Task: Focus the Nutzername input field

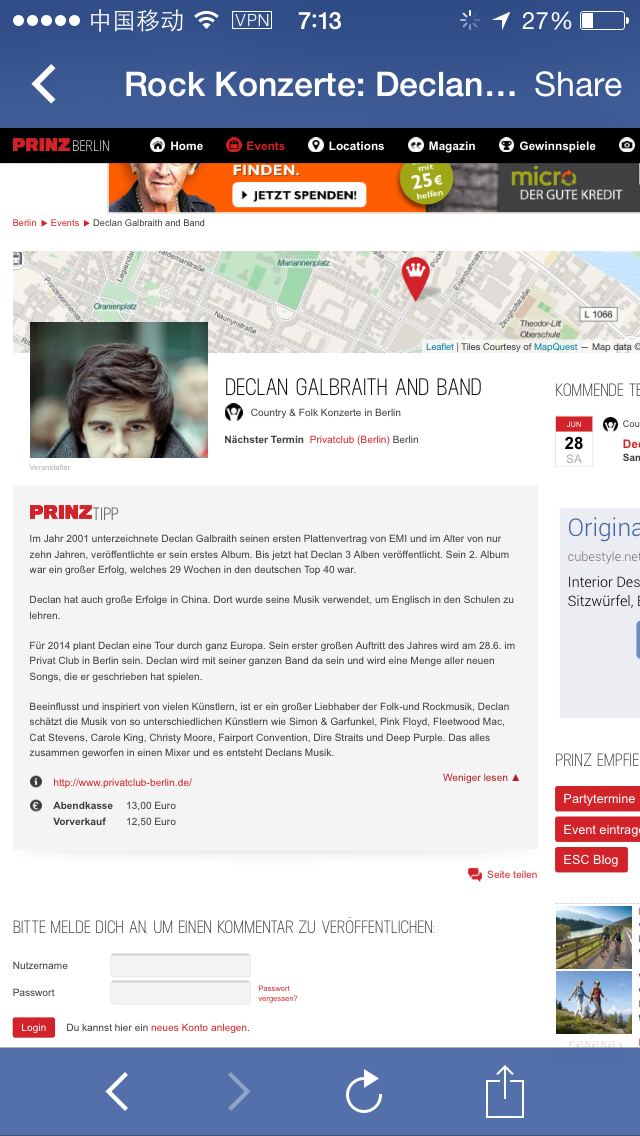Action: [180, 965]
